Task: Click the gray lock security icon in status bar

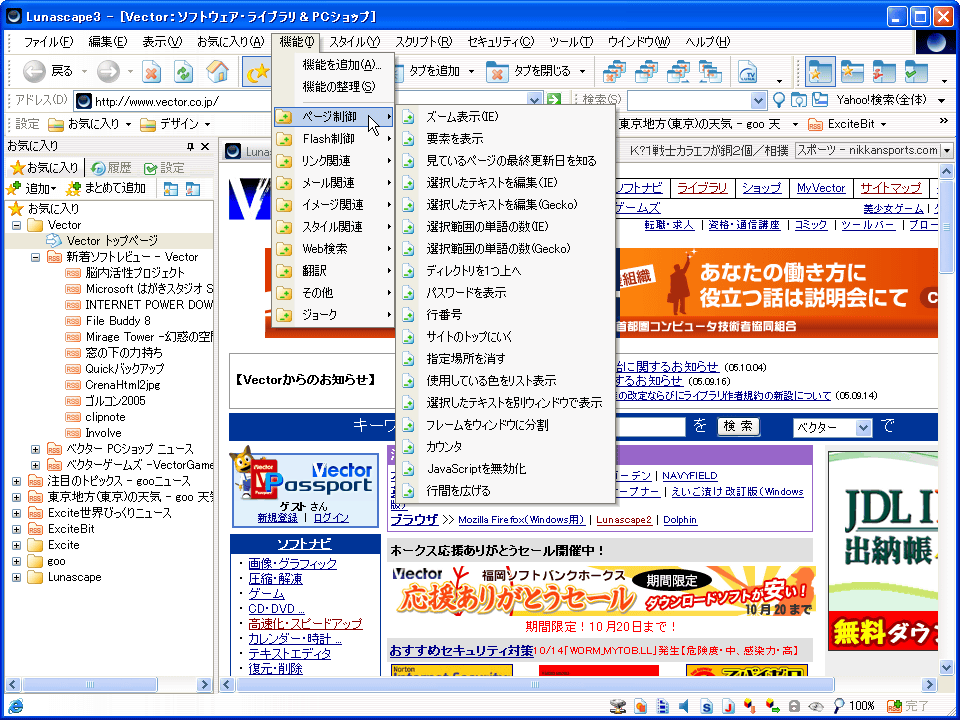Action: (x=793, y=706)
